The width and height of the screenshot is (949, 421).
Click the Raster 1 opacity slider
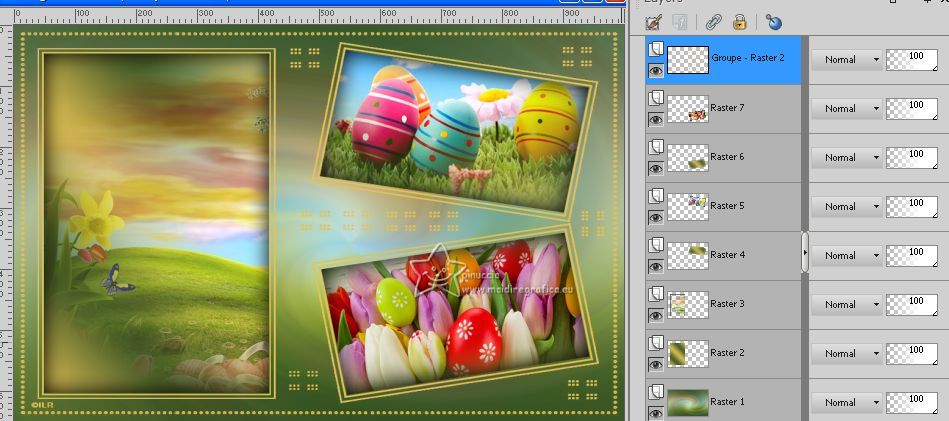pos(912,403)
